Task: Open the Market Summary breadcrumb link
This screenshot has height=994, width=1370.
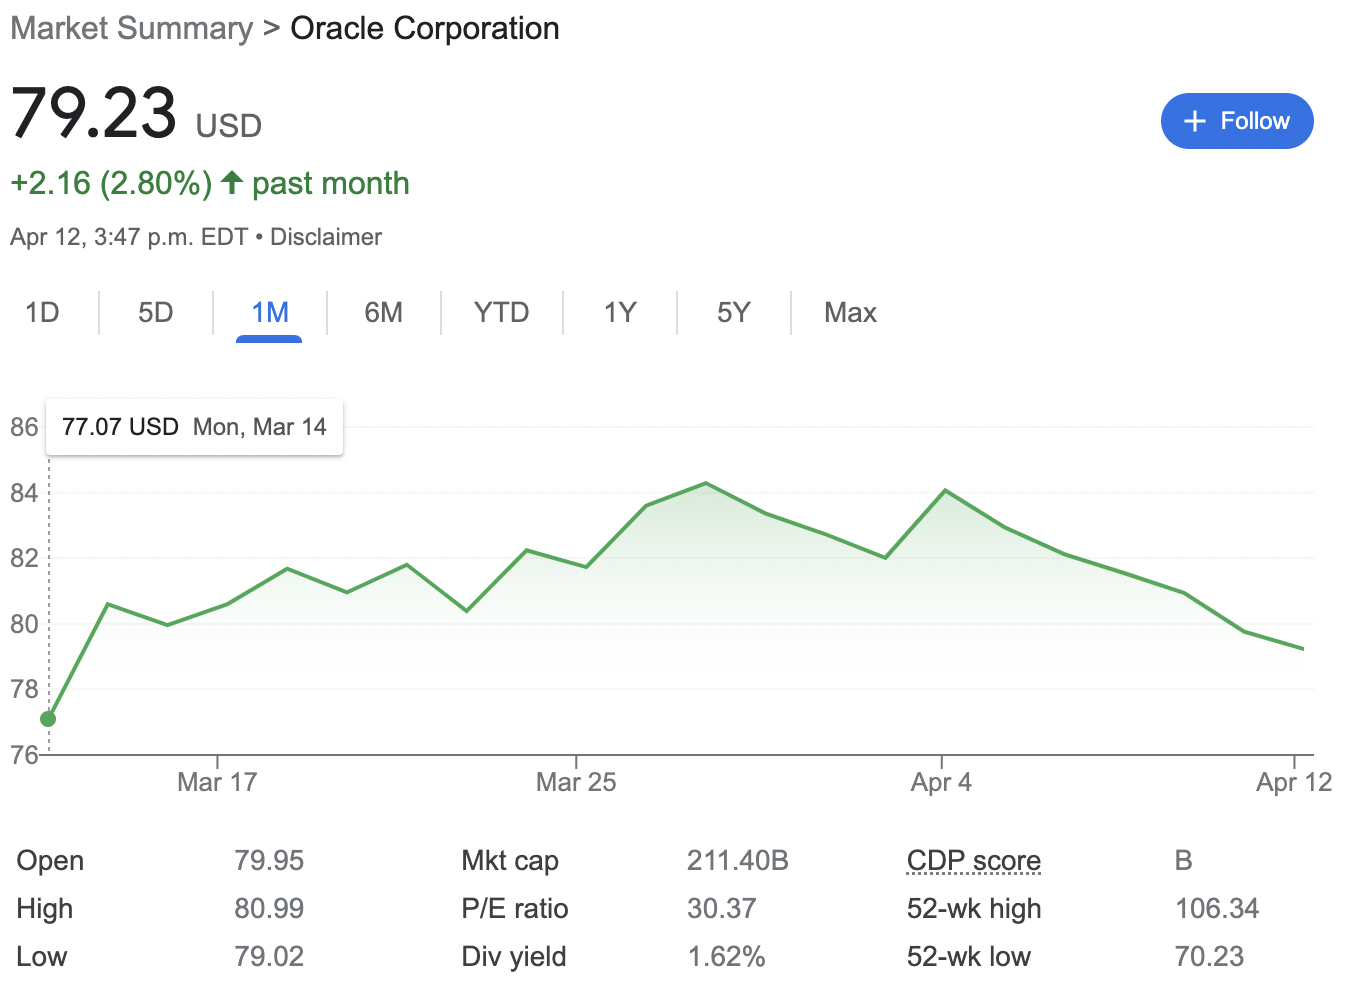Action: point(132,28)
